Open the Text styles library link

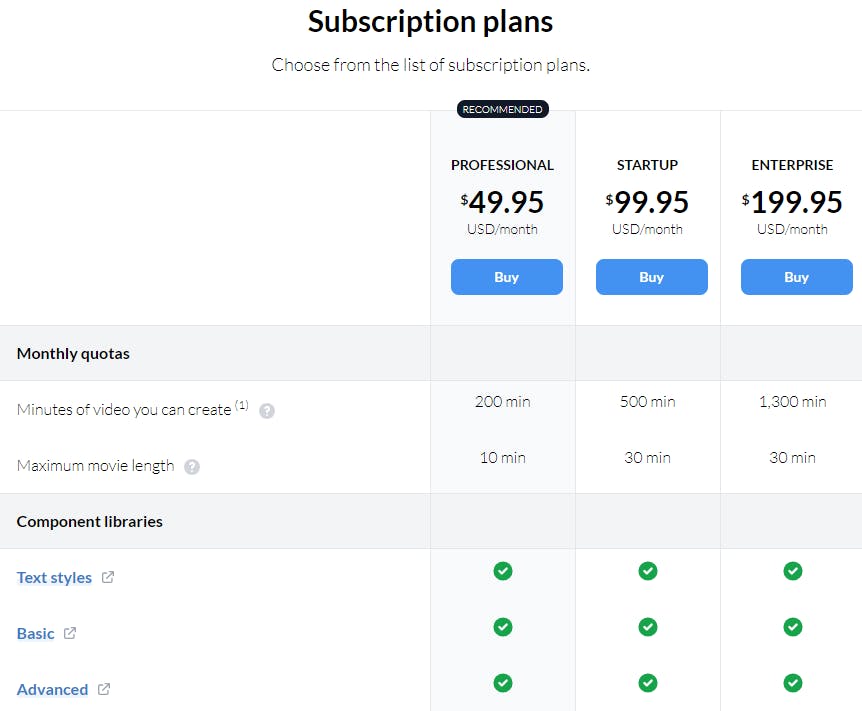click(x=54, y=577)
